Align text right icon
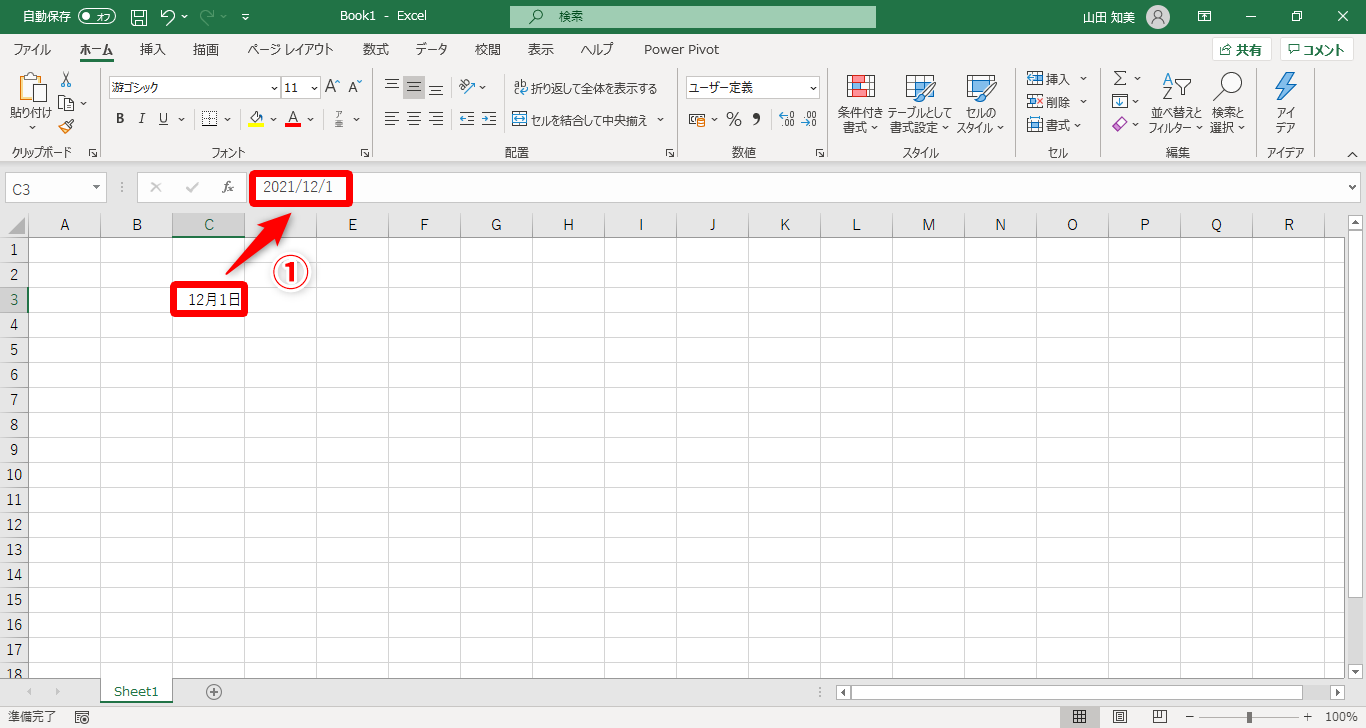The height and width of the screenshot is (728, 1366). click(x=436, y=119)
